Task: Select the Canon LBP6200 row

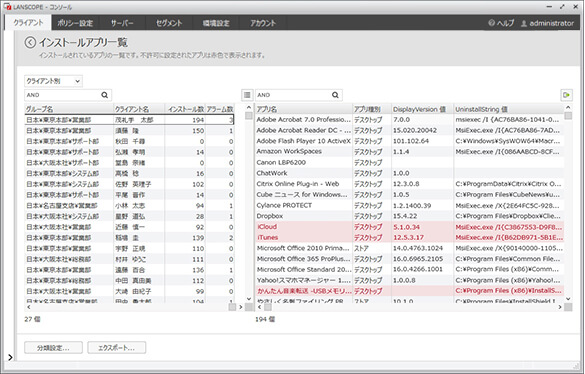Action: click(410, 162)
